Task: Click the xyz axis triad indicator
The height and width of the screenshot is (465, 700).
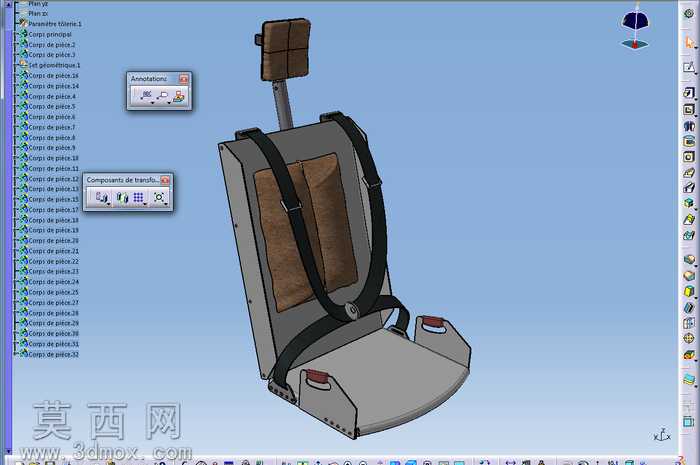Action: pyautogui.click(x=662, y=435)
